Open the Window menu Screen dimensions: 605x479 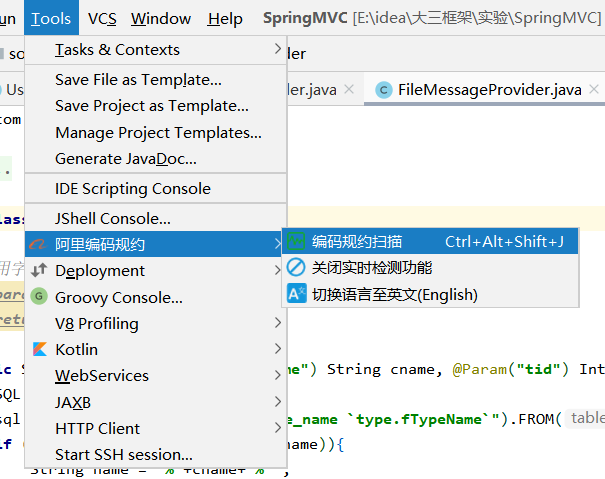161,19
